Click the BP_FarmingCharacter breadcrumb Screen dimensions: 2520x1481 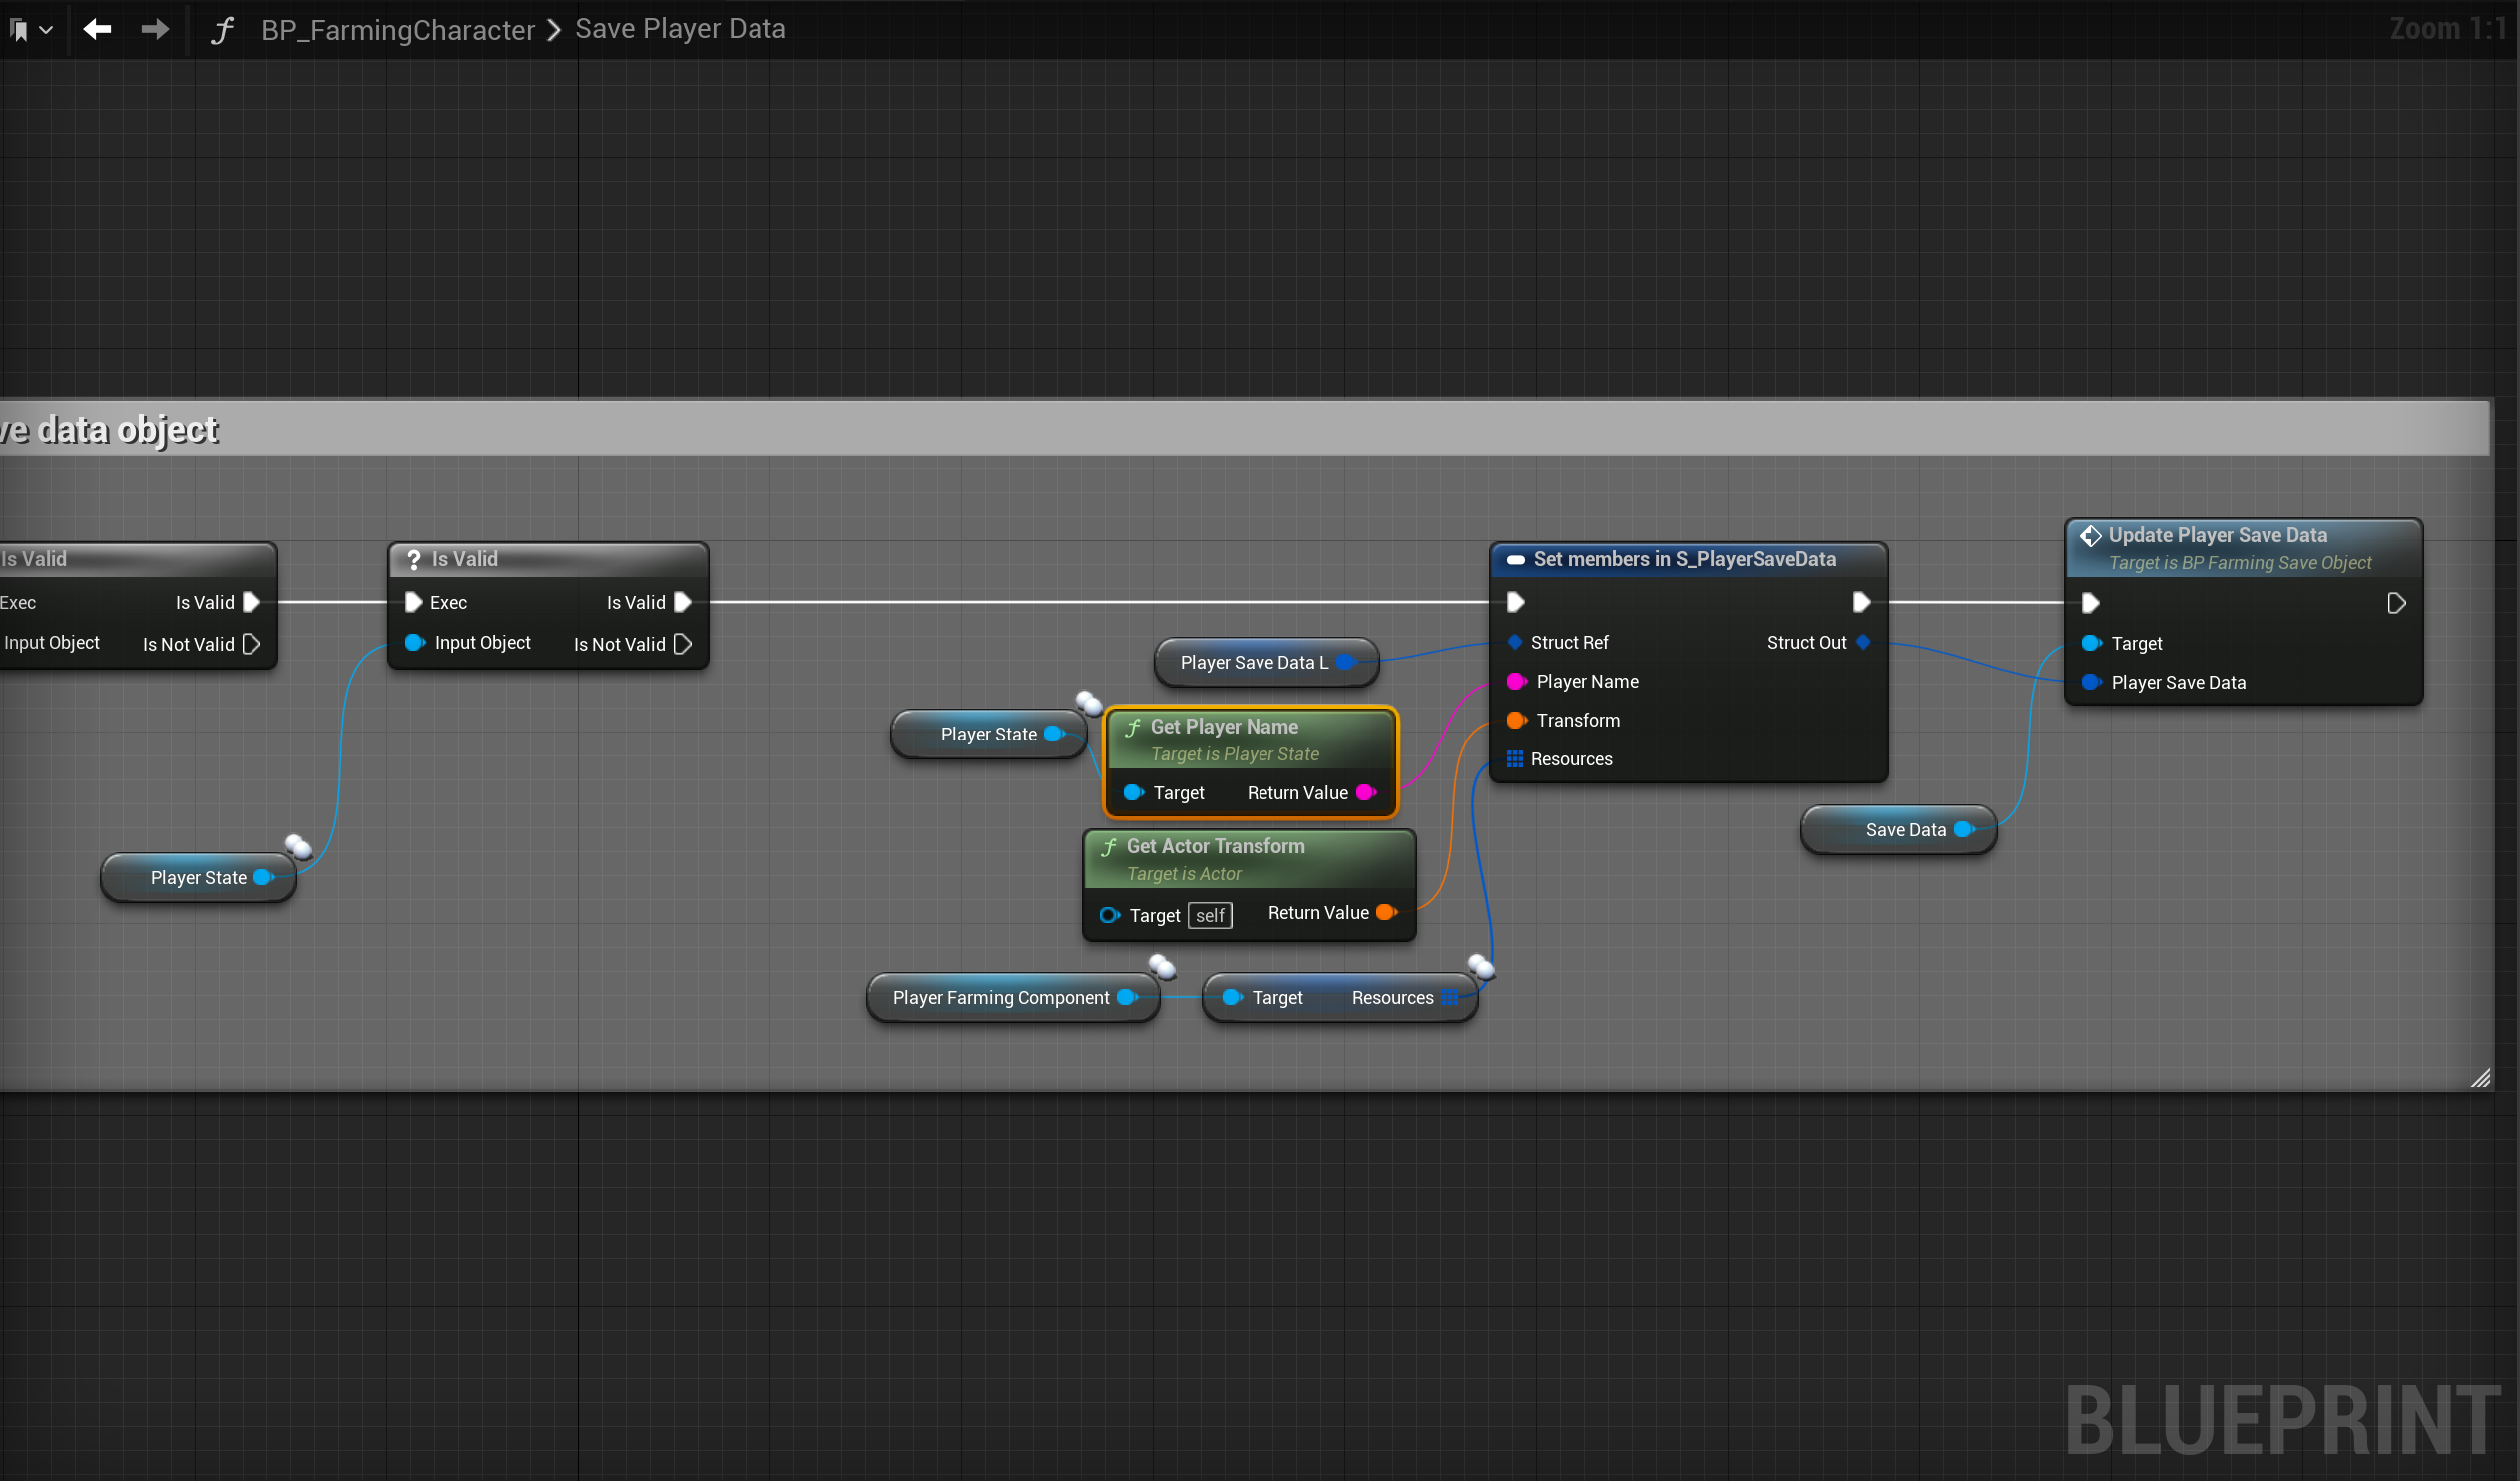coord(397,30)
